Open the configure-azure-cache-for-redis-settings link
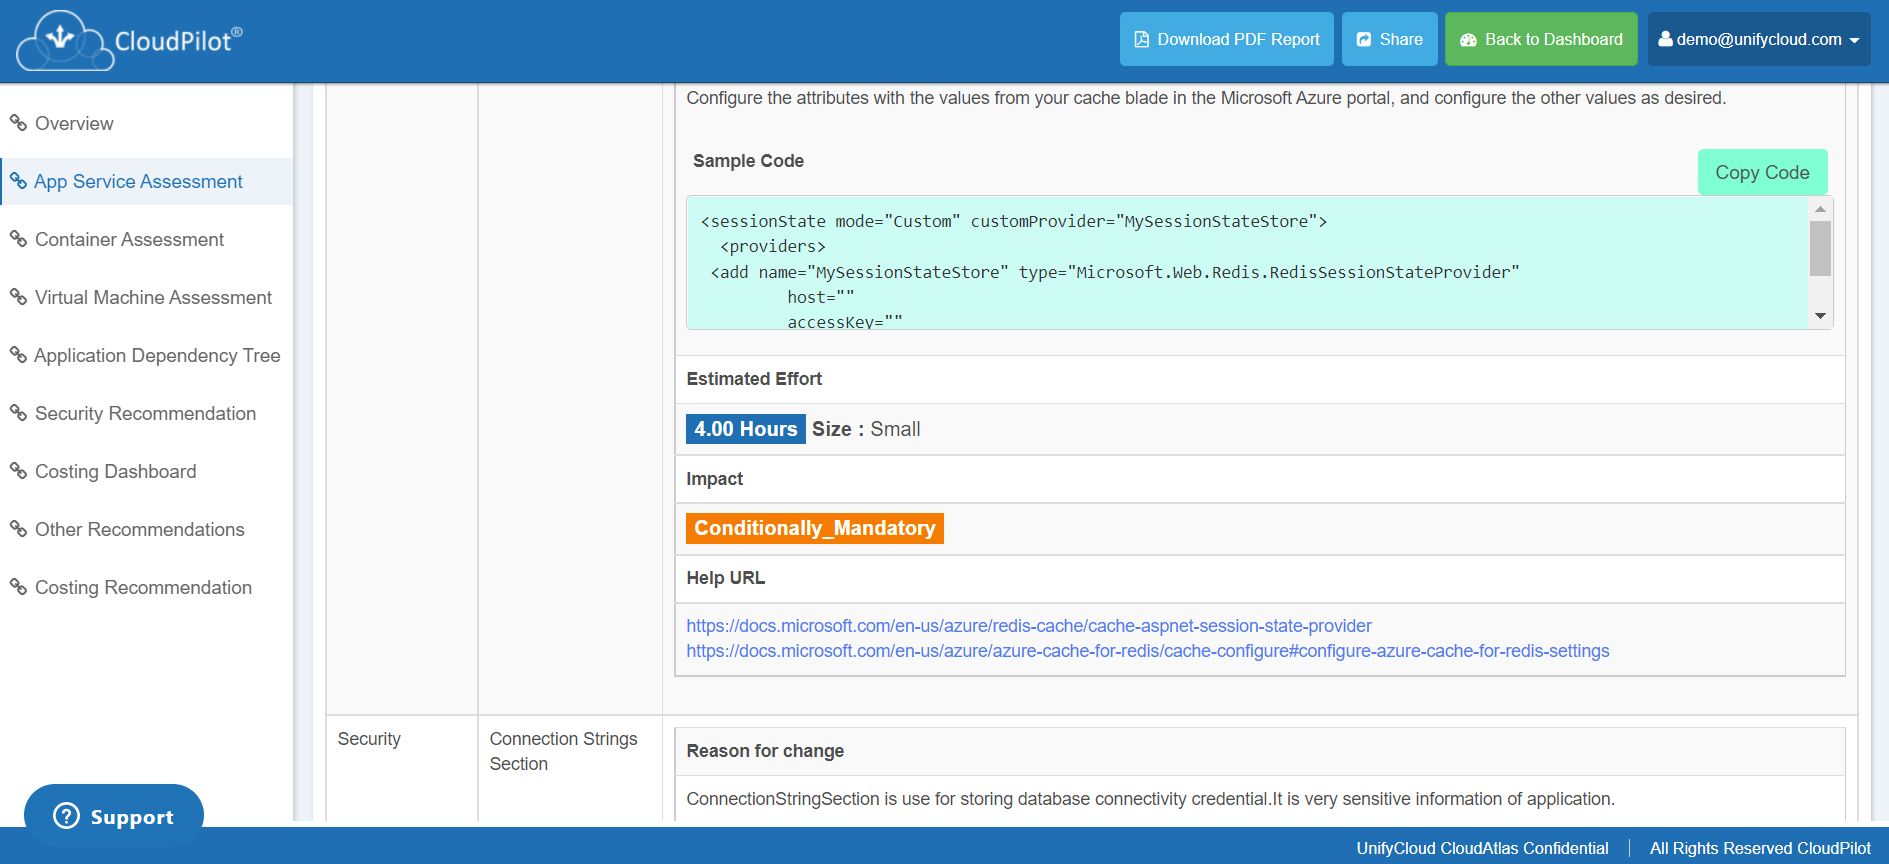This screenshot has width=1889, height=864. pos(1148,651)
